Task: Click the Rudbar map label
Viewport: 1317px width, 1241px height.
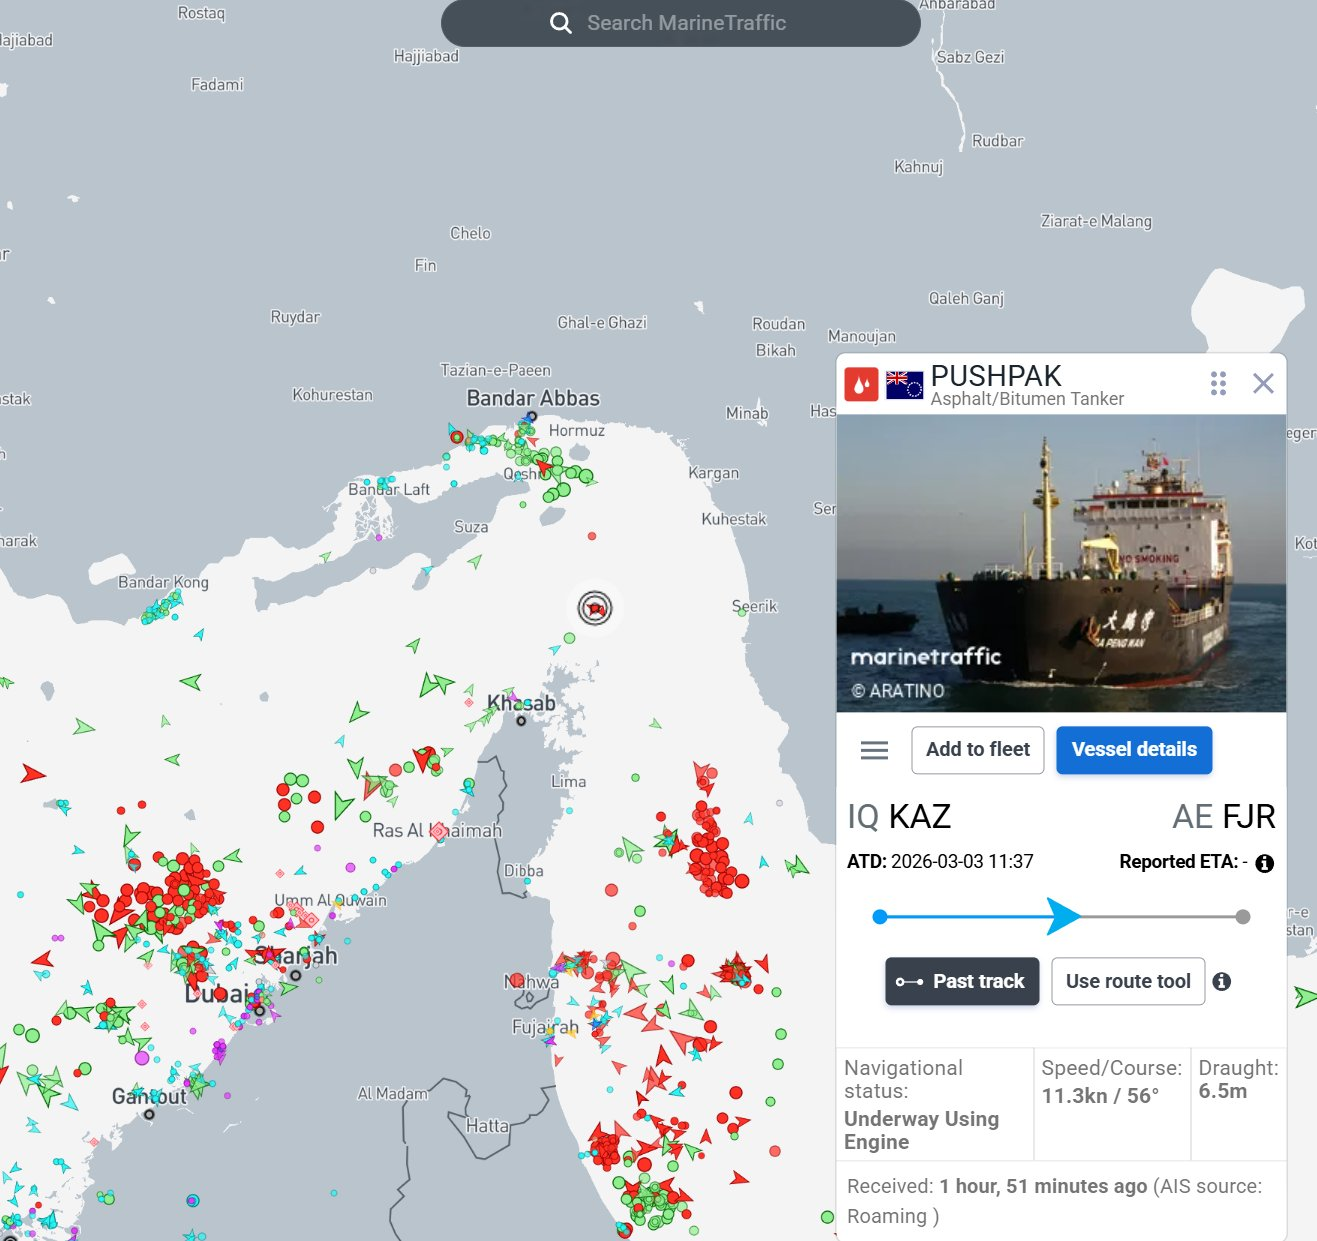Action: click(x=998, y=141)
